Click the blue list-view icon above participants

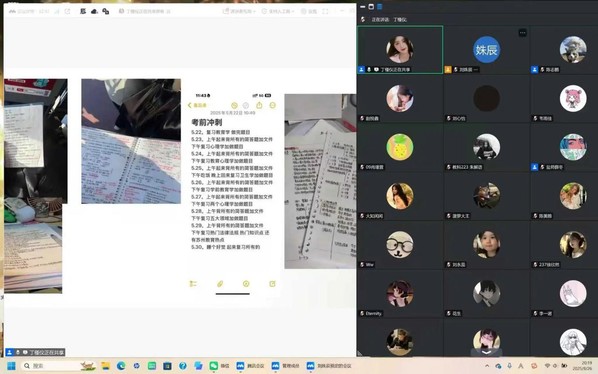click(x=379, y=7)
